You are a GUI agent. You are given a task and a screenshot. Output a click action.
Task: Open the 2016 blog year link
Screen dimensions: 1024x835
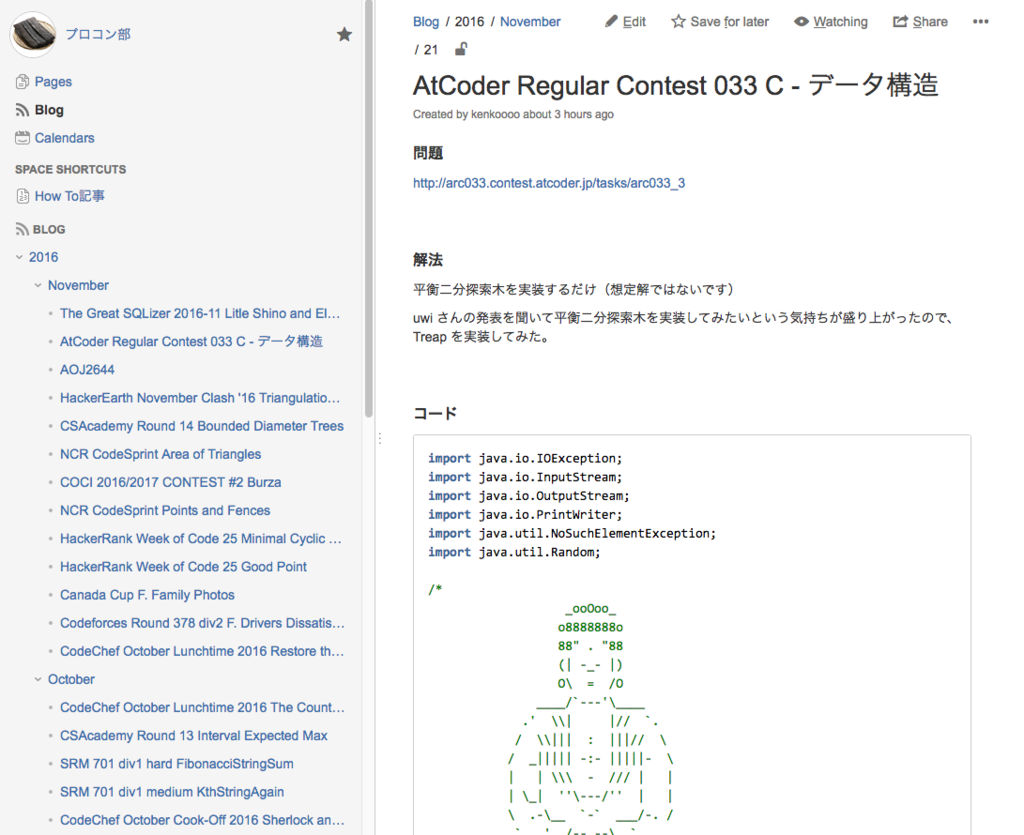(x=43, y=257)
